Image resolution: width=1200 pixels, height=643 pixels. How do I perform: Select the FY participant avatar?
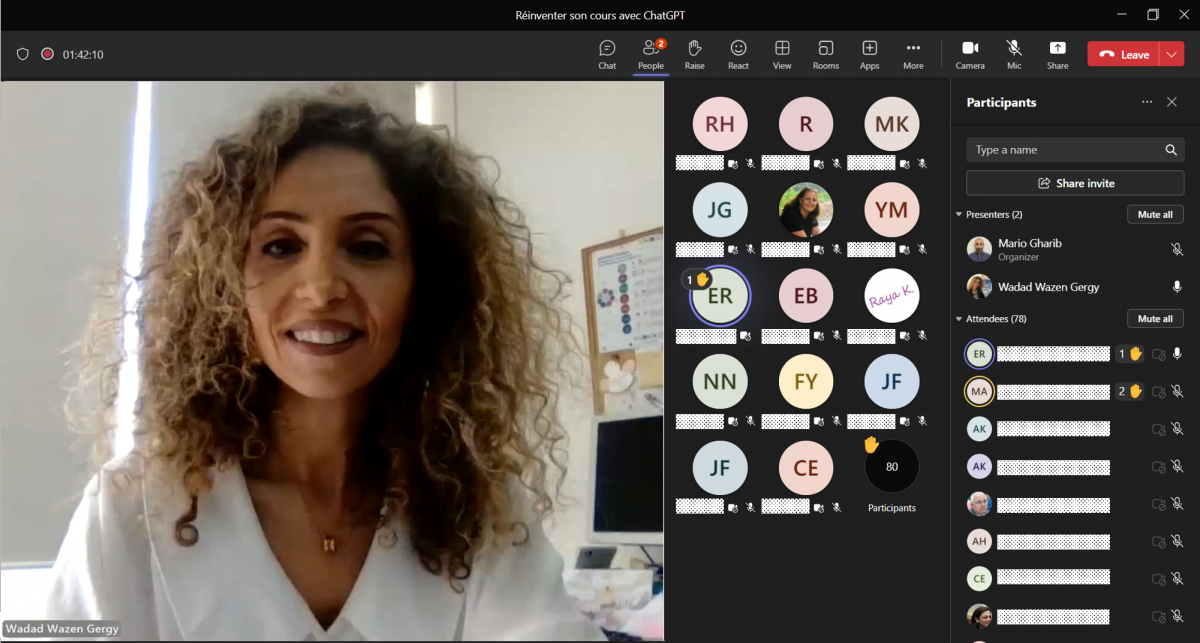pos(806,382)
